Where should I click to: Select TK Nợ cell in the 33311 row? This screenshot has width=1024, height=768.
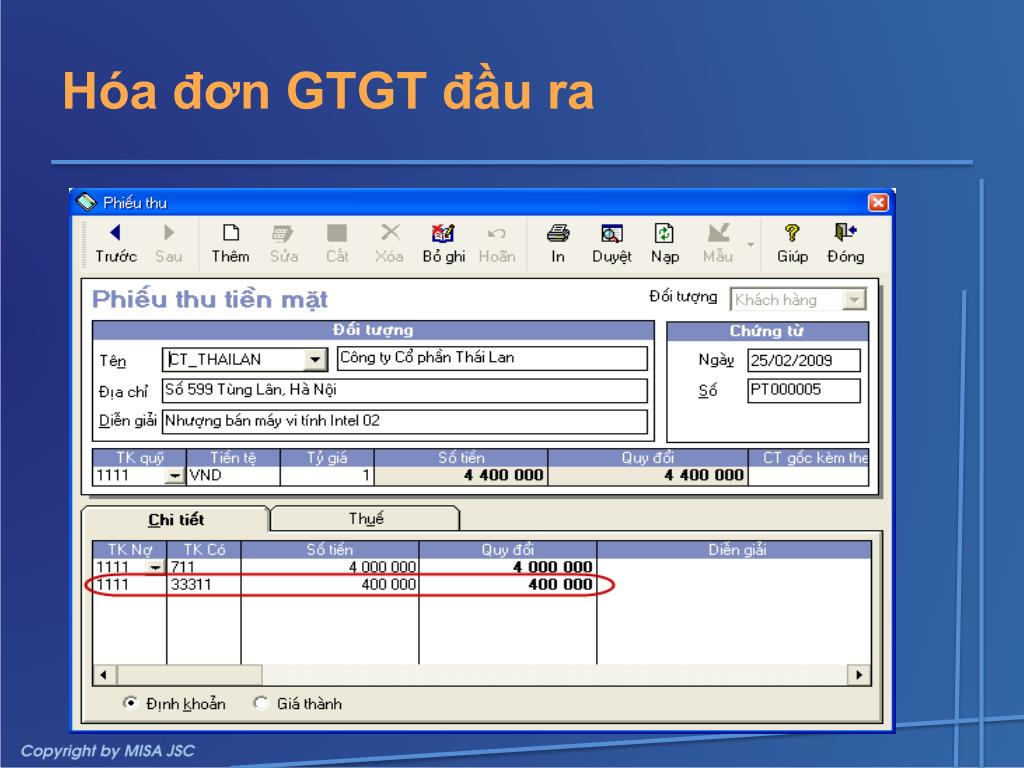click(129, 584)
